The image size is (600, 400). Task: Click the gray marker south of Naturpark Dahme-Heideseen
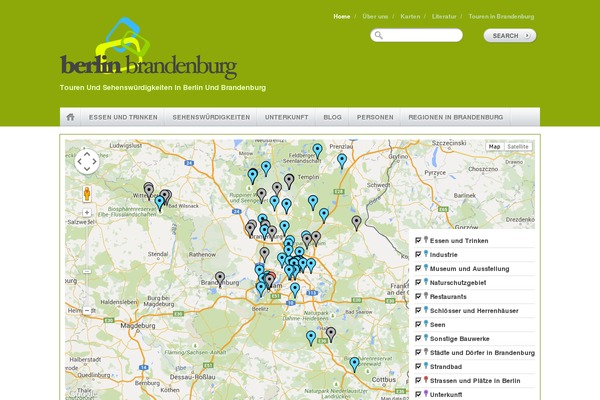pyautogui.click(x=331, y=335)
